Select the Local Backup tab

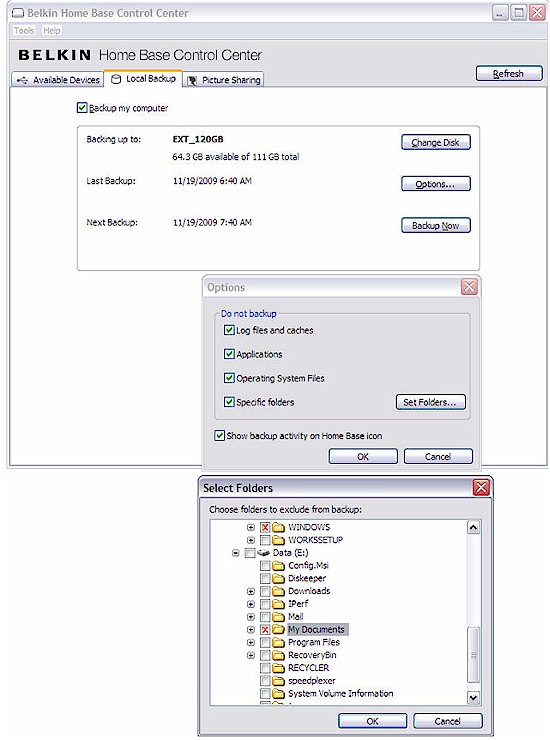point(143,79)
